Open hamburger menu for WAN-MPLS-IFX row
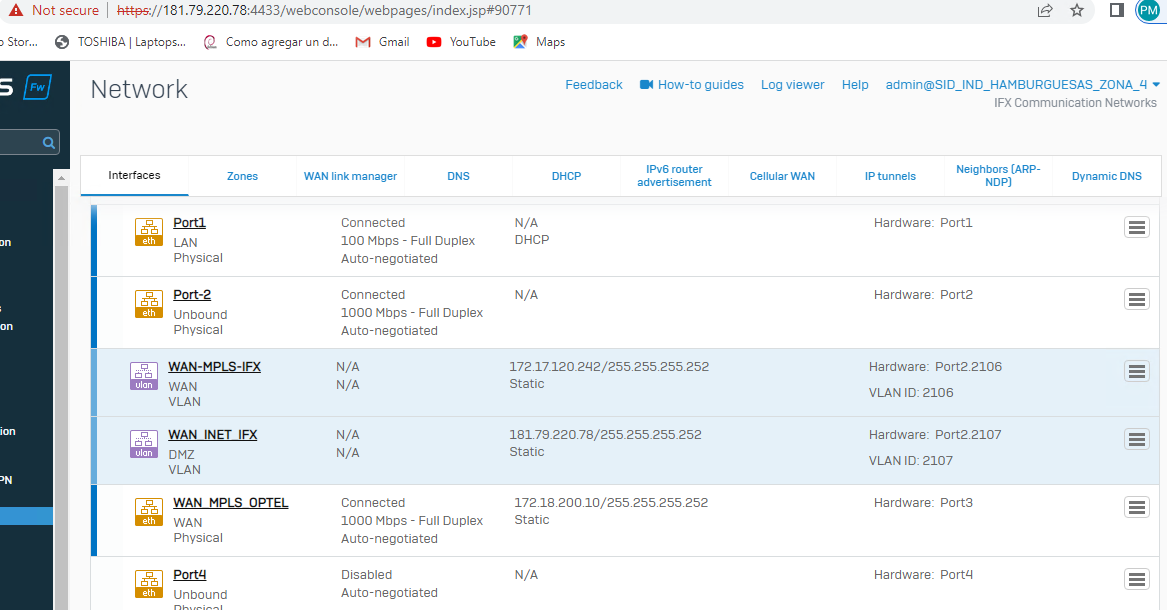The image size is (1167, 610). click(x=1136, y=371)
